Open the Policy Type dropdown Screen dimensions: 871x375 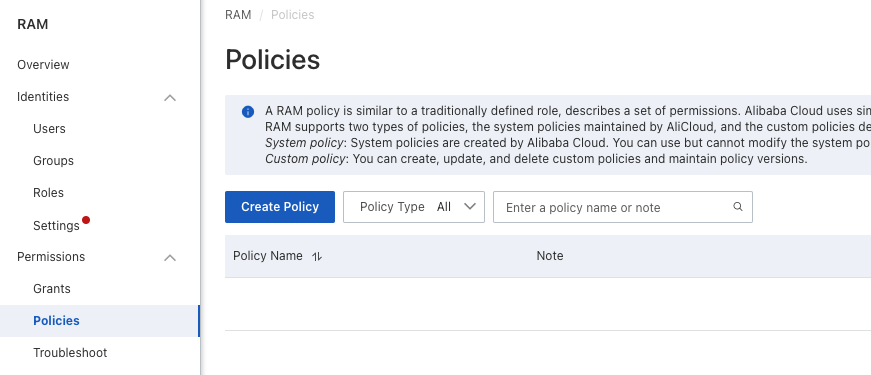pyautogui.click(x=414, y=207)
